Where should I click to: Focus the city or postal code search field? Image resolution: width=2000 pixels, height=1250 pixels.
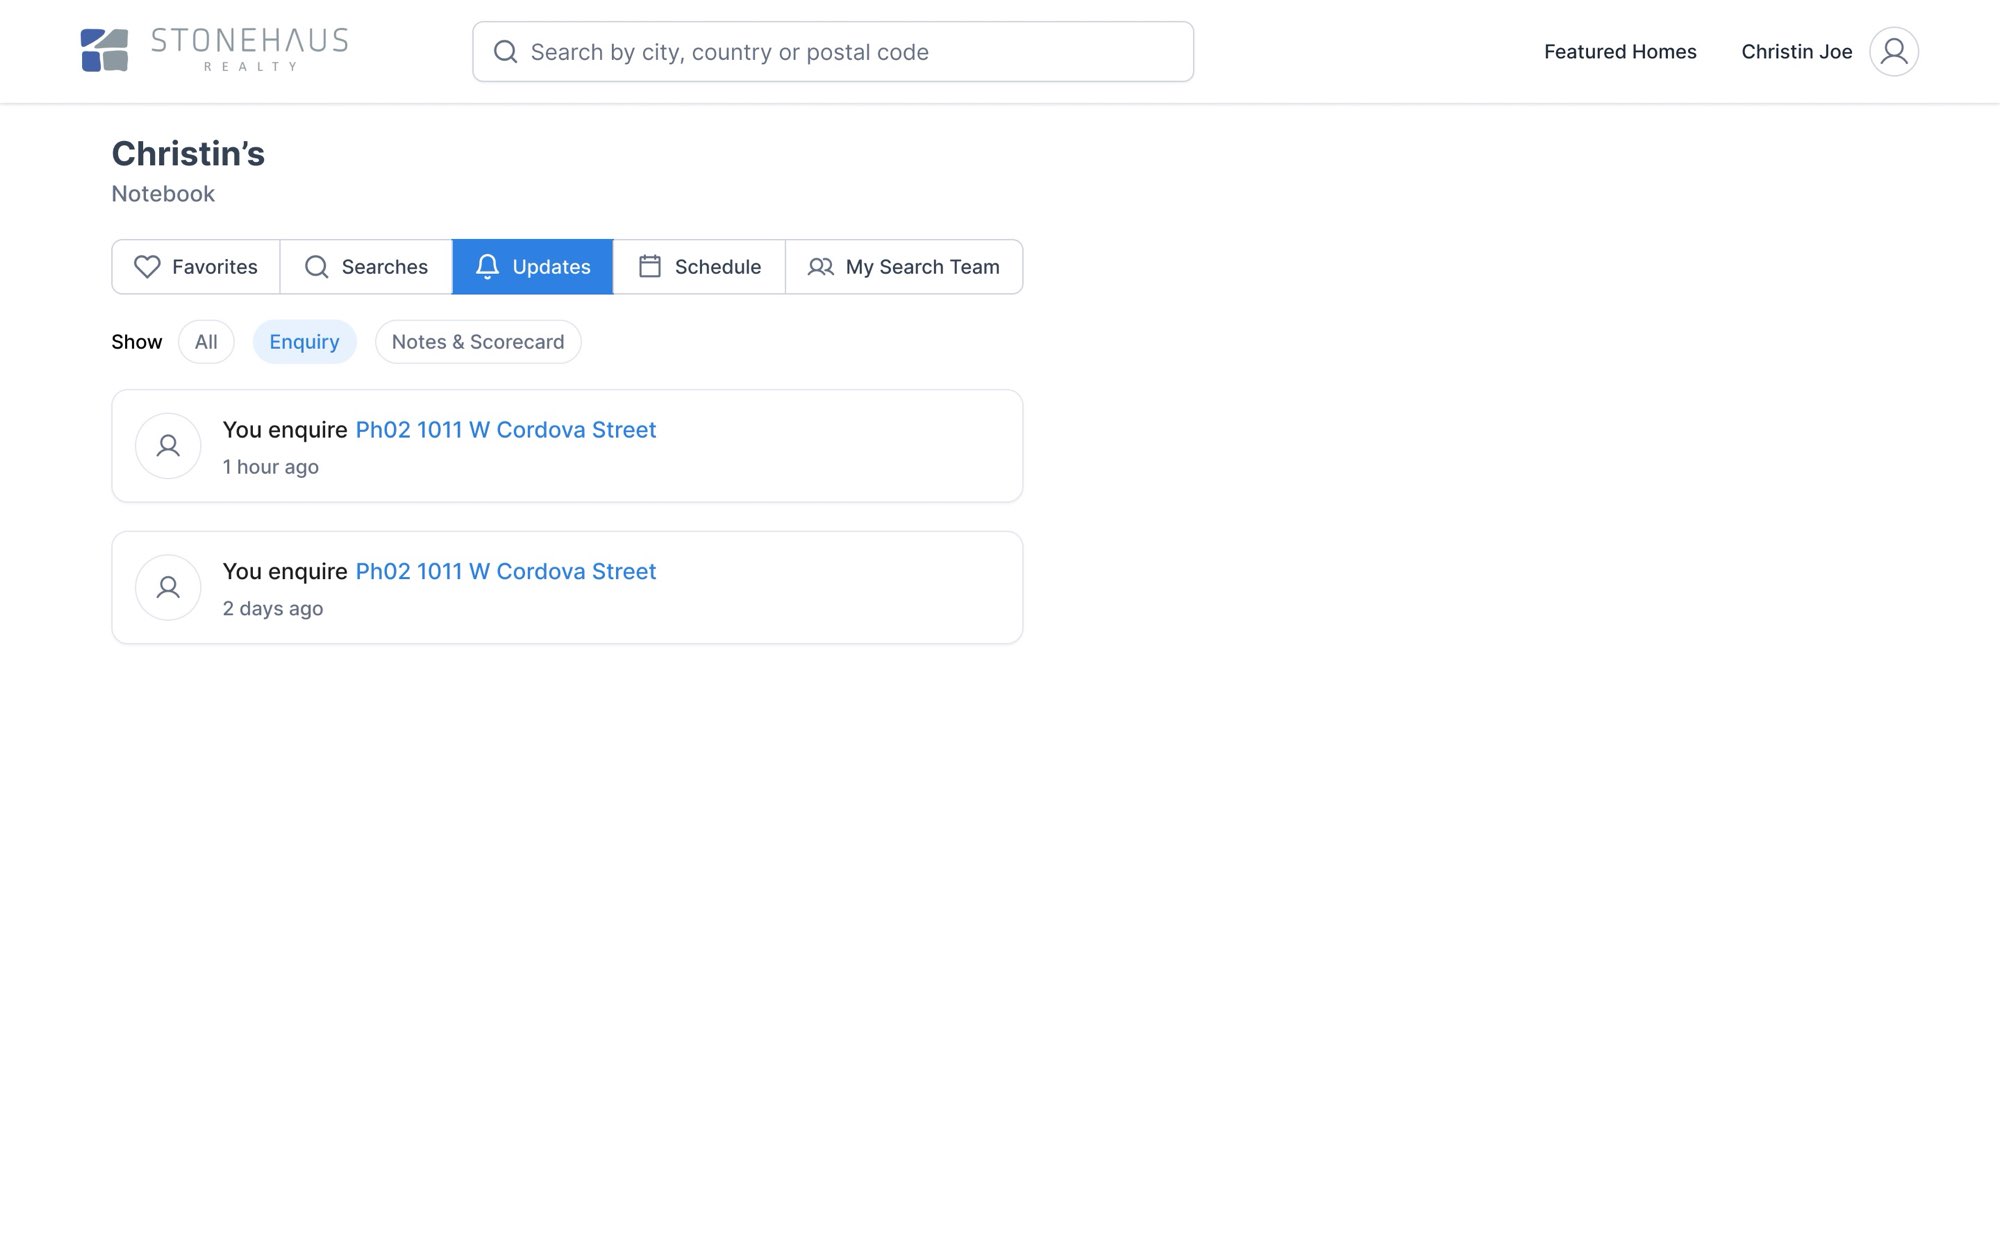[833, 52]
